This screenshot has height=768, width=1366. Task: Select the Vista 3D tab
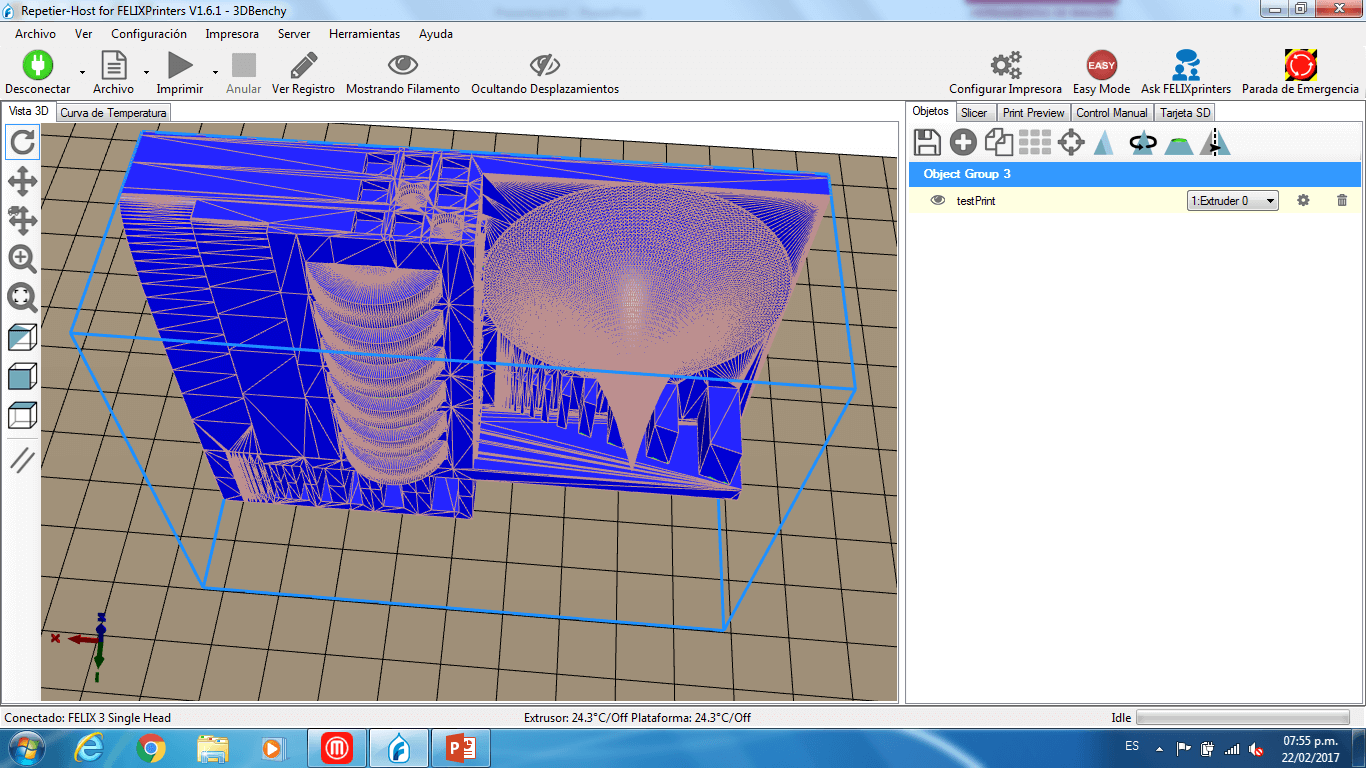click(x=28, y=111)
